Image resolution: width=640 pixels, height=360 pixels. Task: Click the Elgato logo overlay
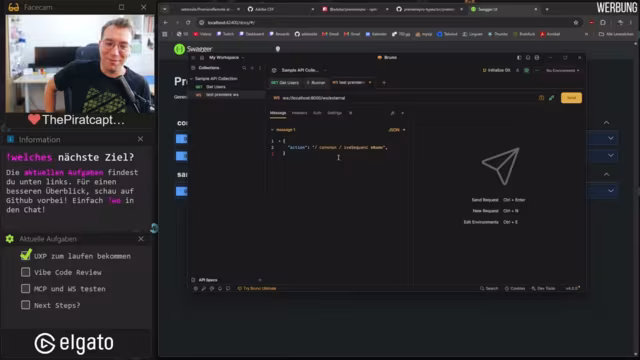pyautogui.click(x=74, y=343)
